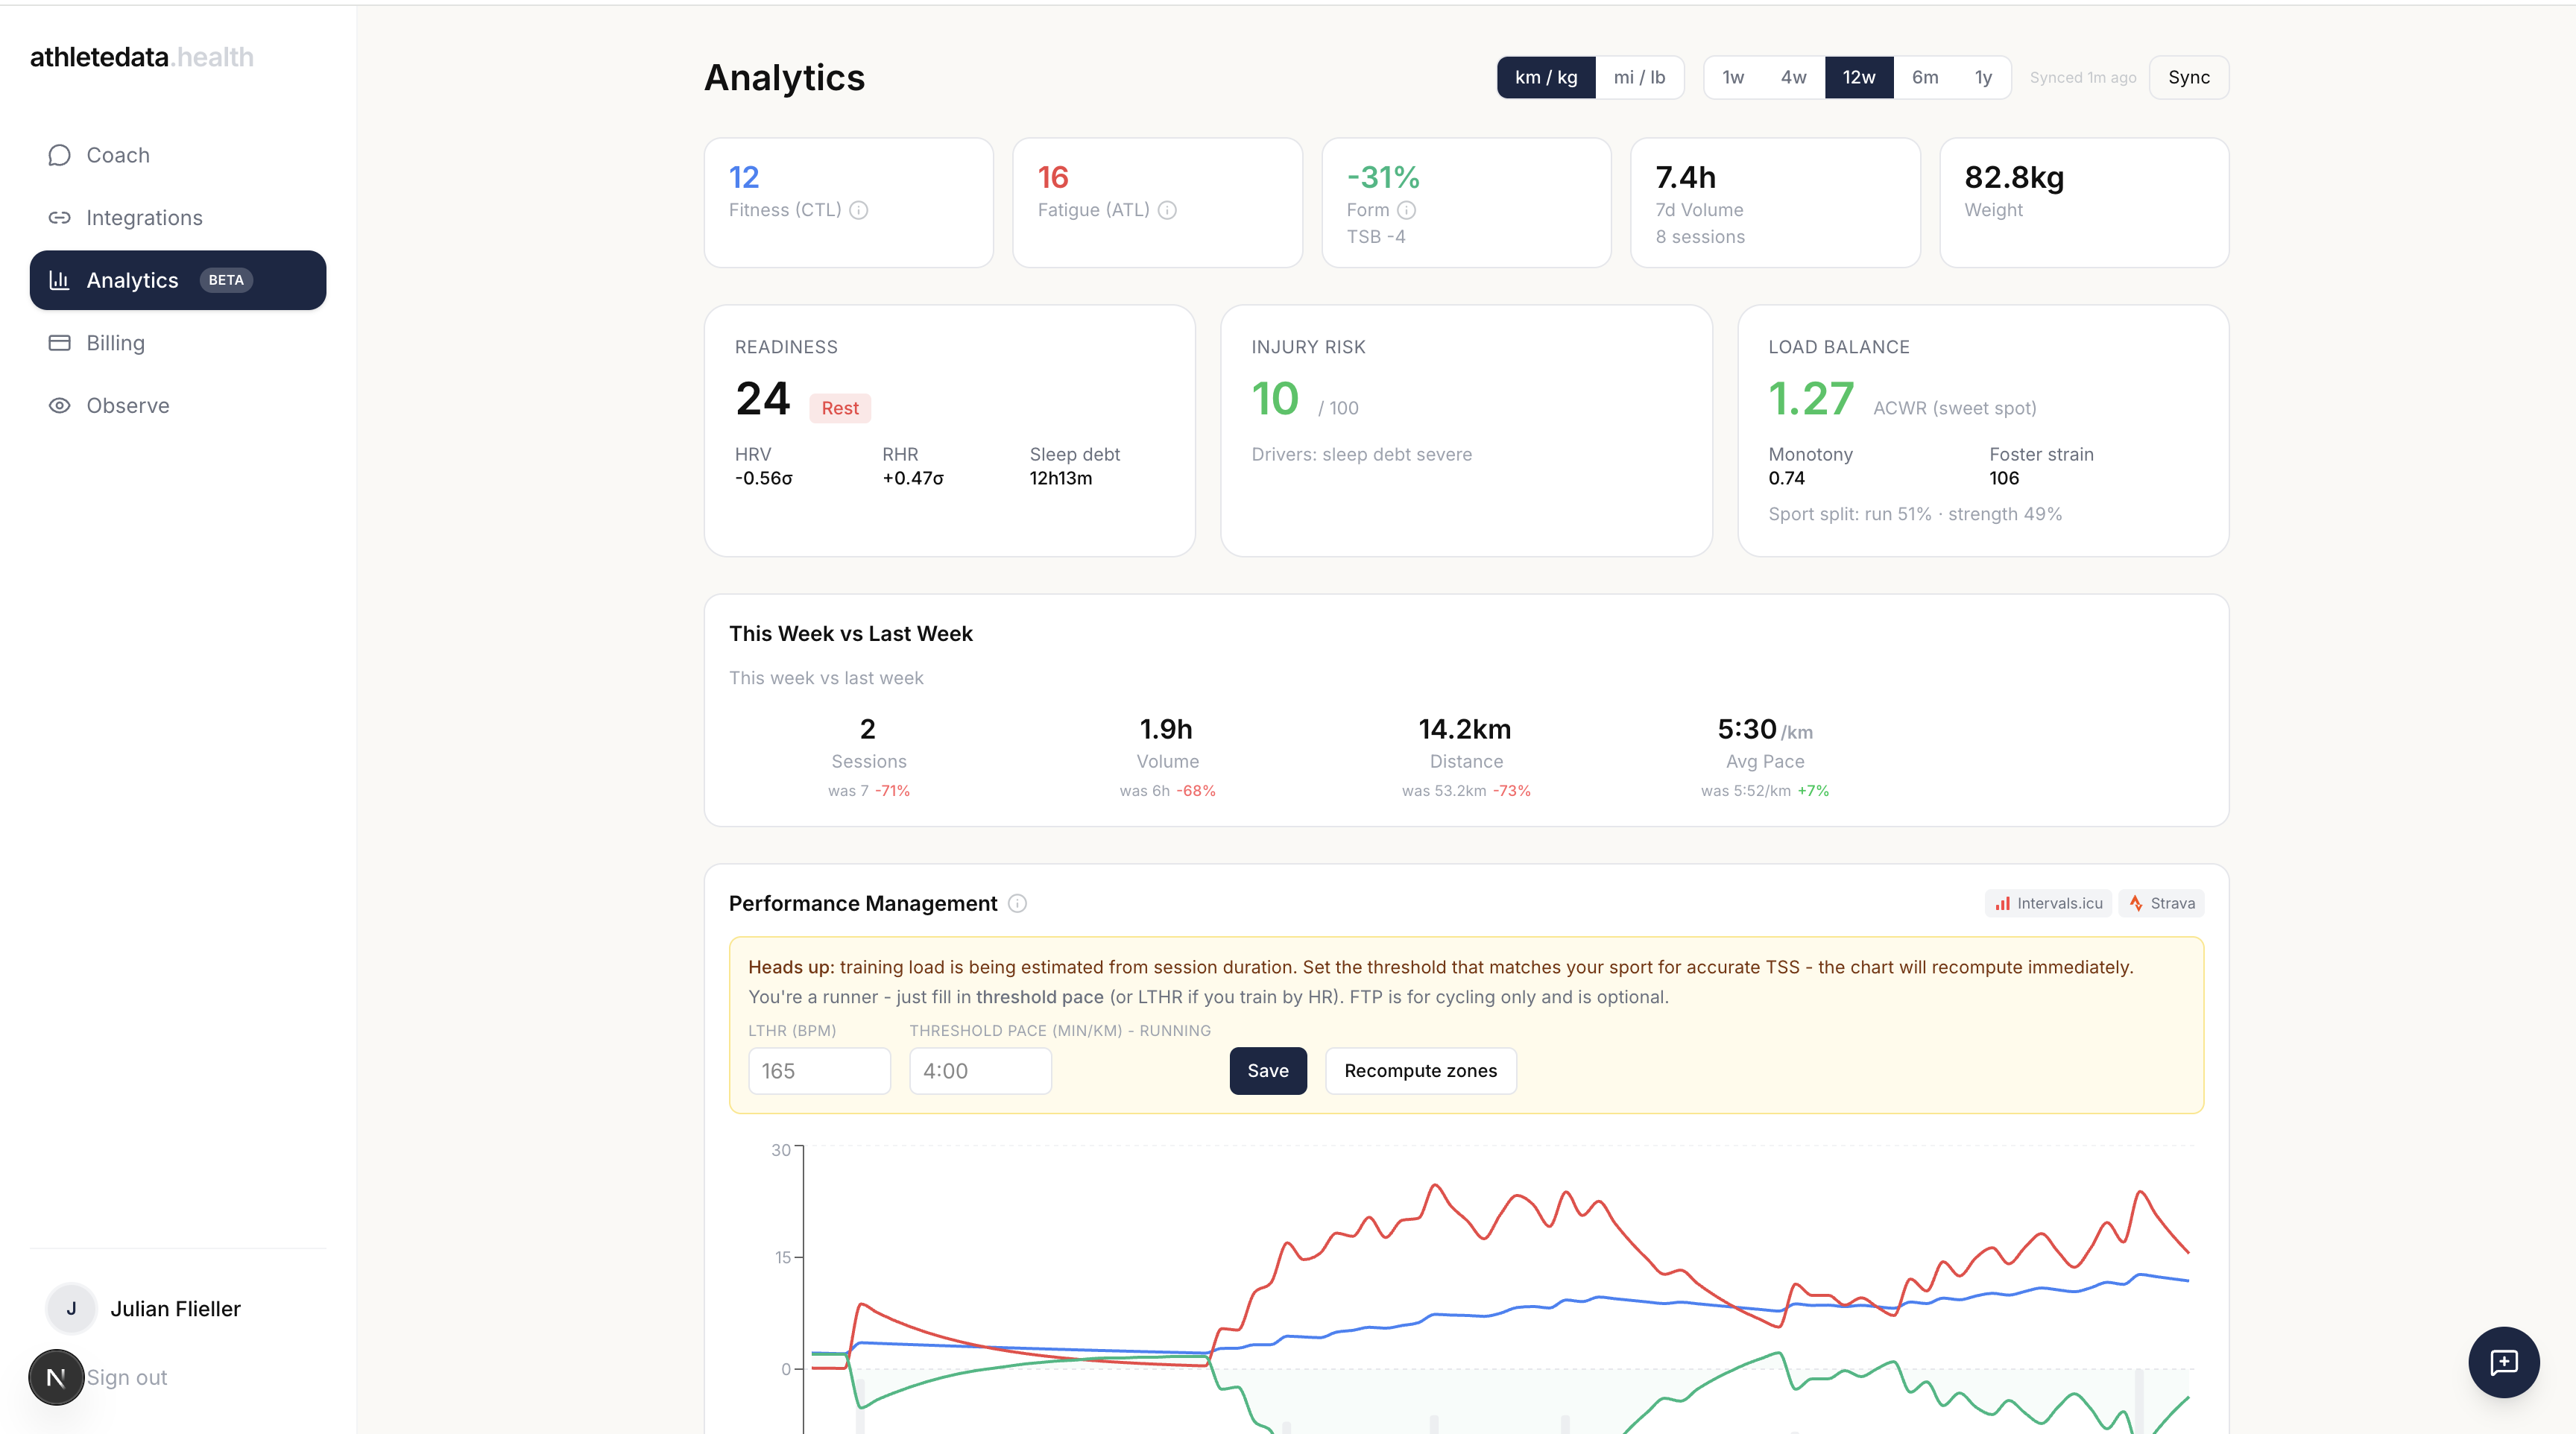Select the 1y time range

pyautogui.click(x=1983, y=77)
